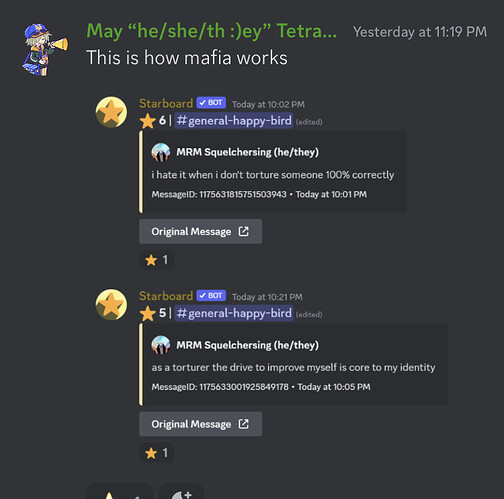Open #general-happy-bird channel link in first post
Viewport: 504px width, 499px height.
click(234, 120)
